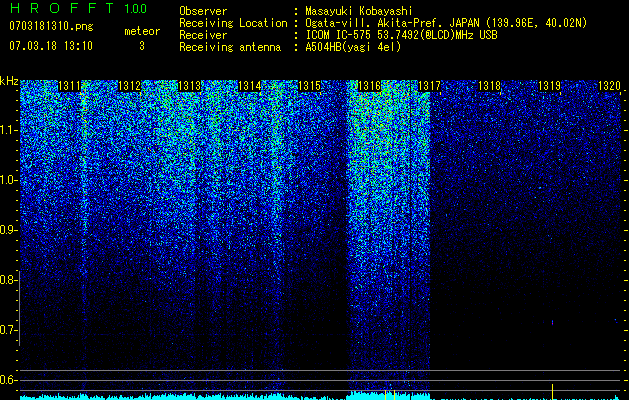This screenshot has width=629, height=400.
Task: Click the kHz axis unit label
Action: pos(9,81)
